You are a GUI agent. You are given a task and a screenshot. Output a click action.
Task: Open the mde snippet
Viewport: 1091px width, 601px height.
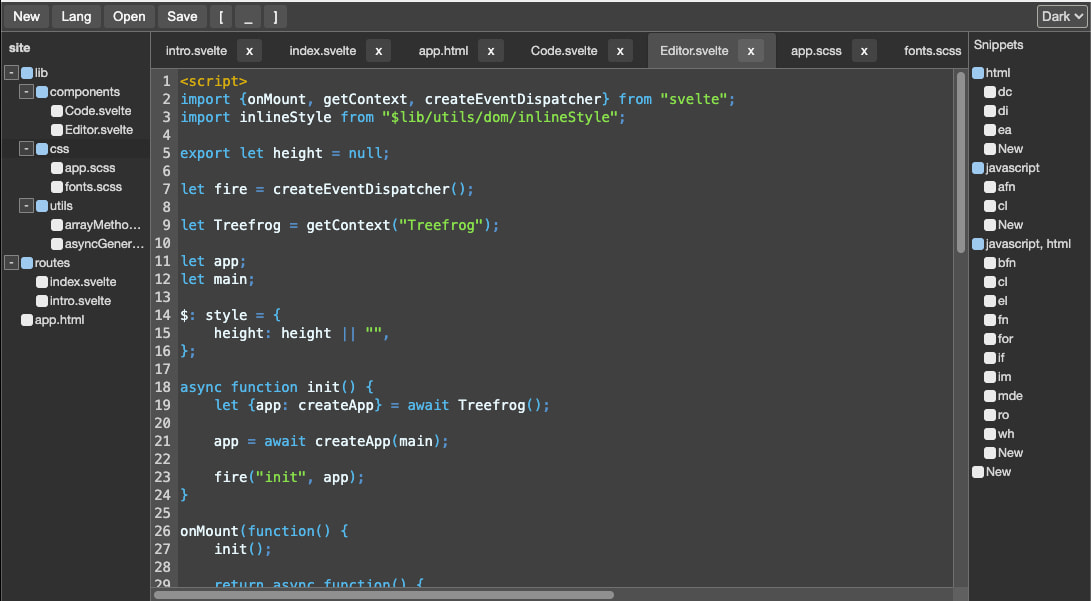click(x=1010, y=396)
